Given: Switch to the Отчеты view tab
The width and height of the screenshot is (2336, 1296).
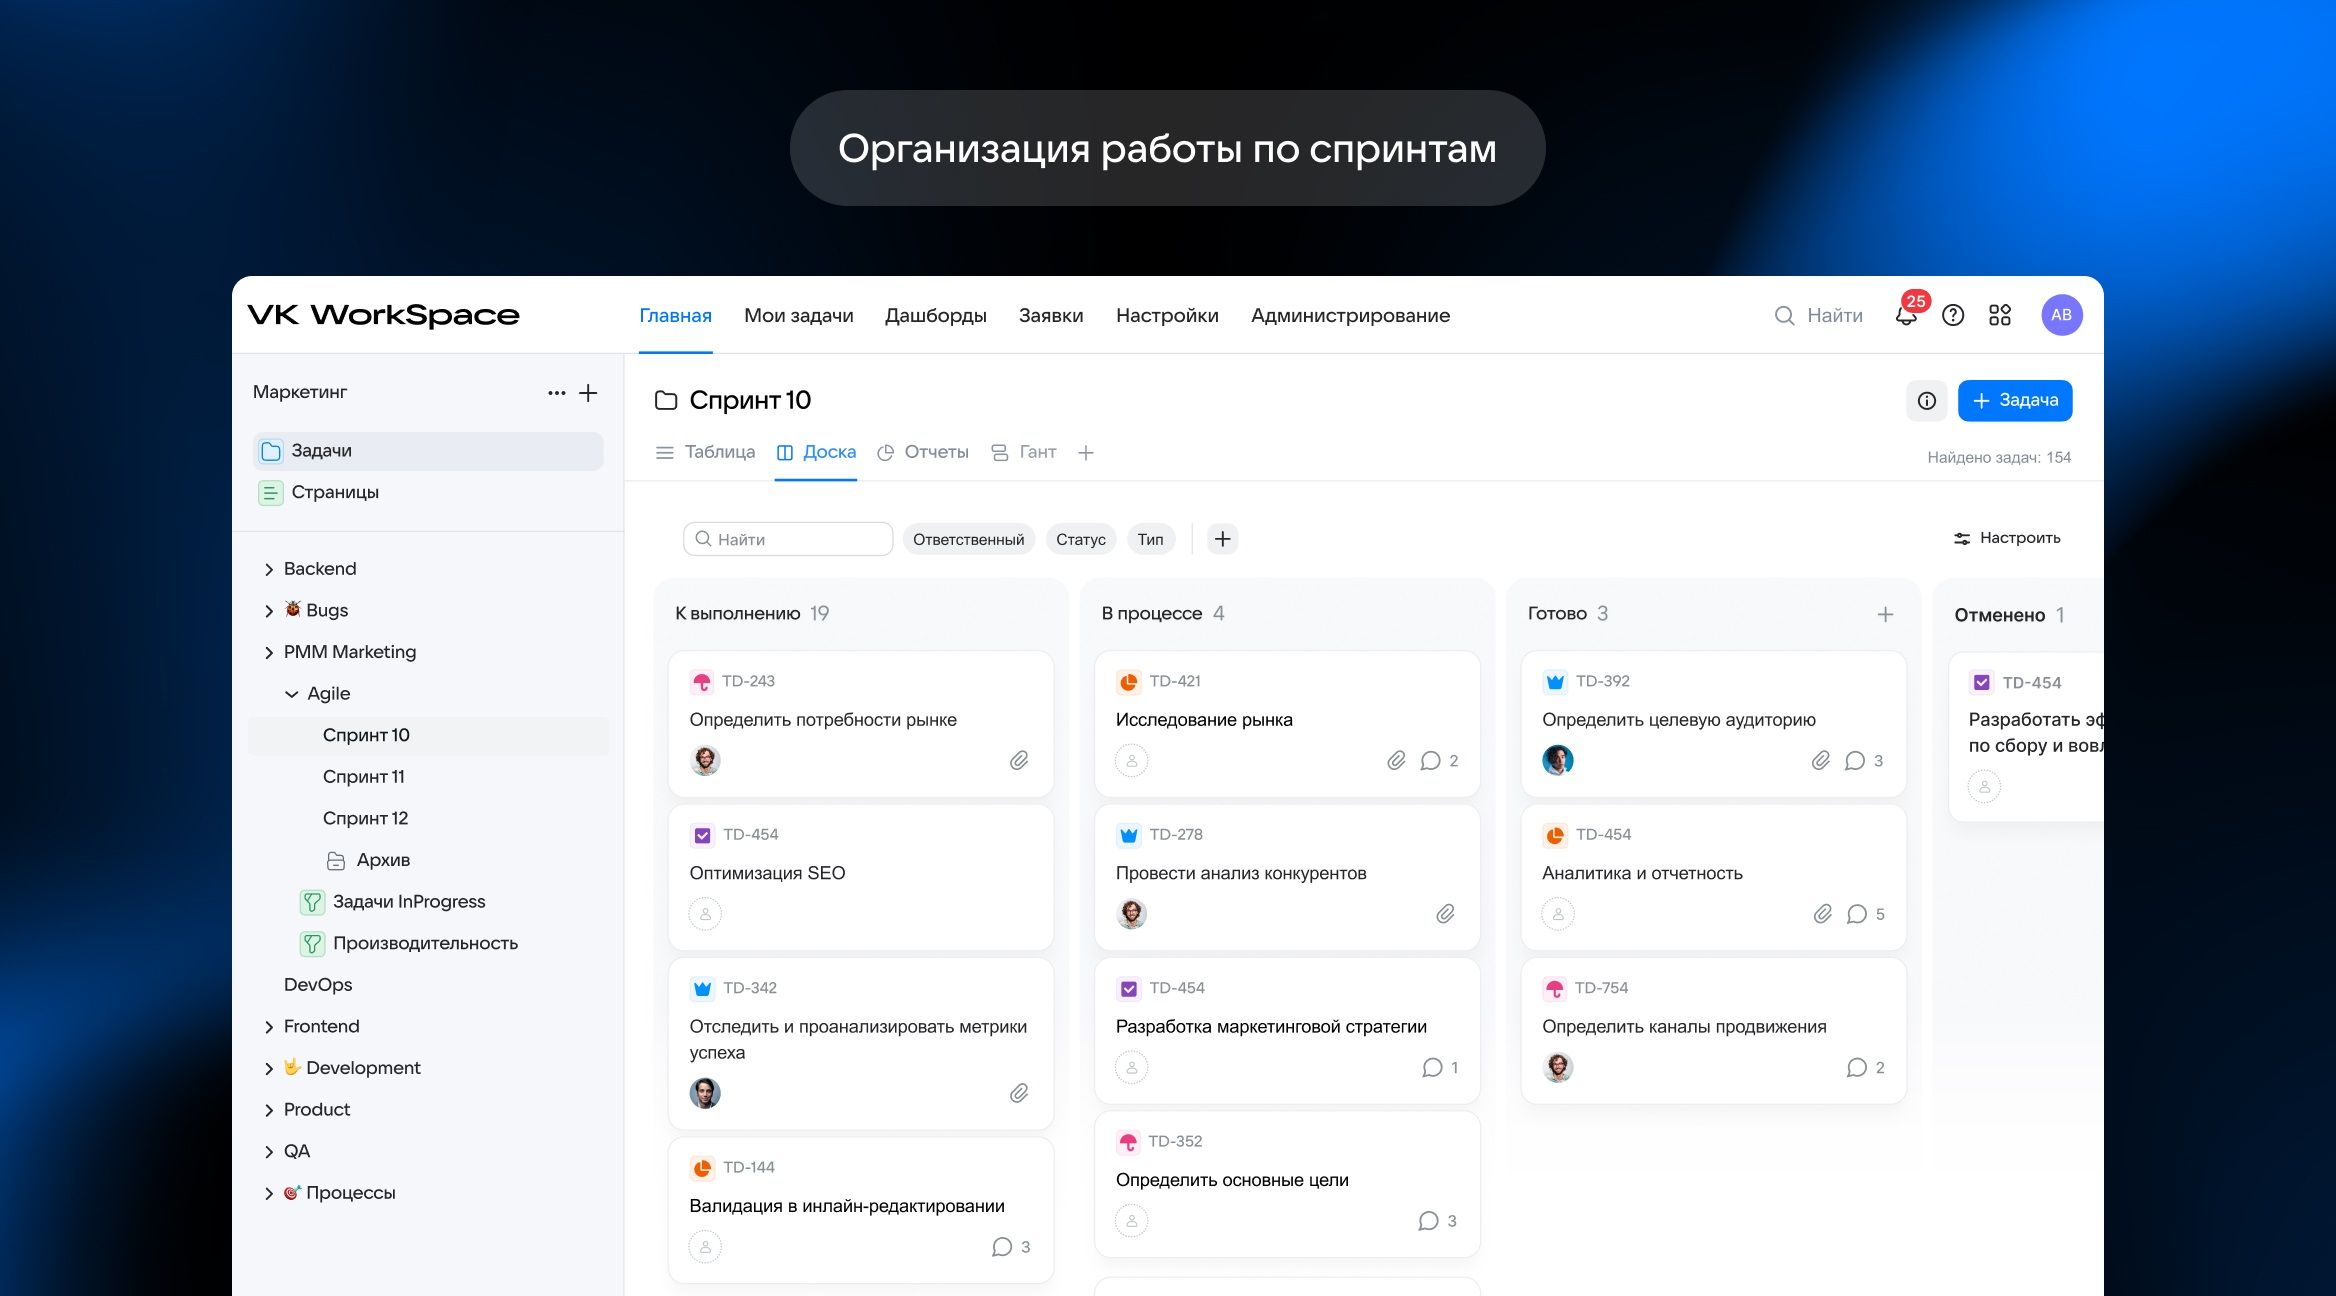Looking at the screenshot, I should click(923, 452).
